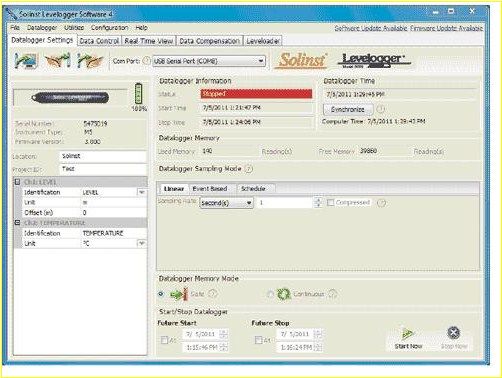Open the Slate help question mark
This screenshot has width=502, height=378.
212,294
